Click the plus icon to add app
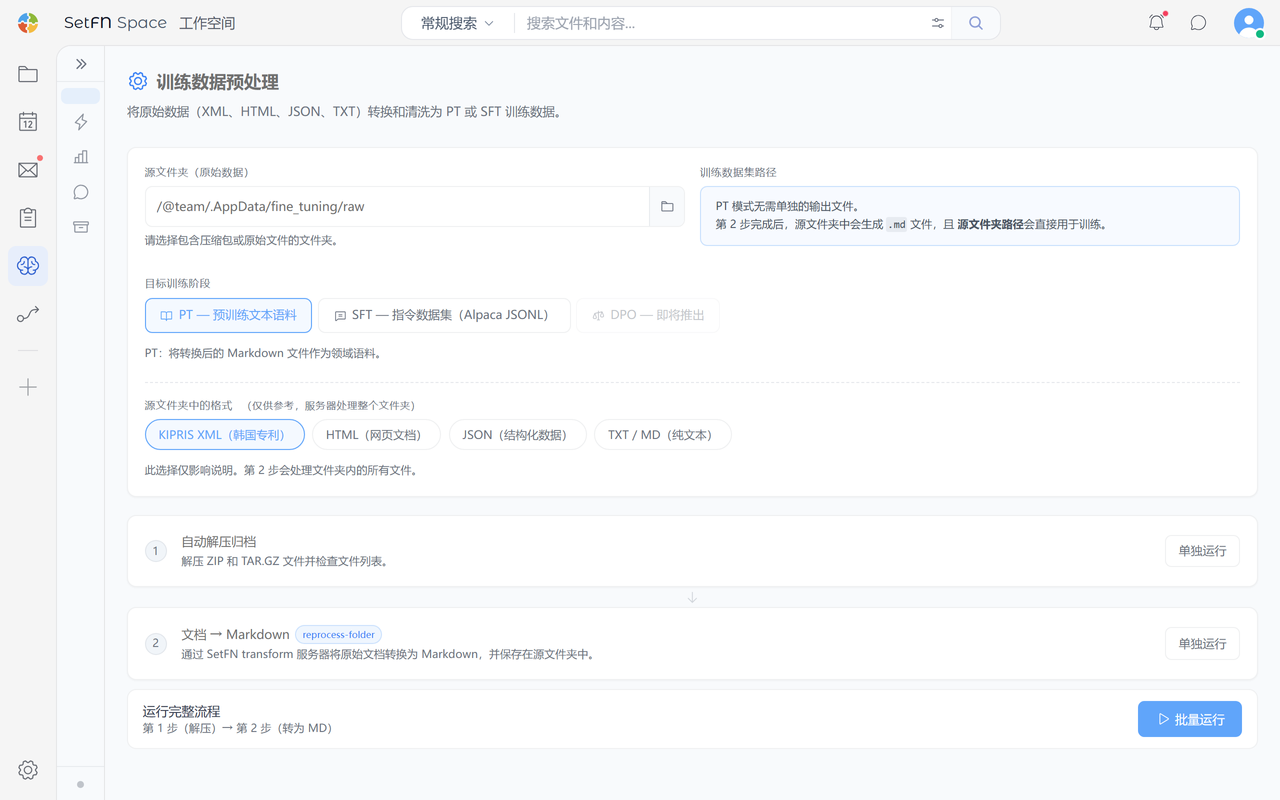 (28, 387)
